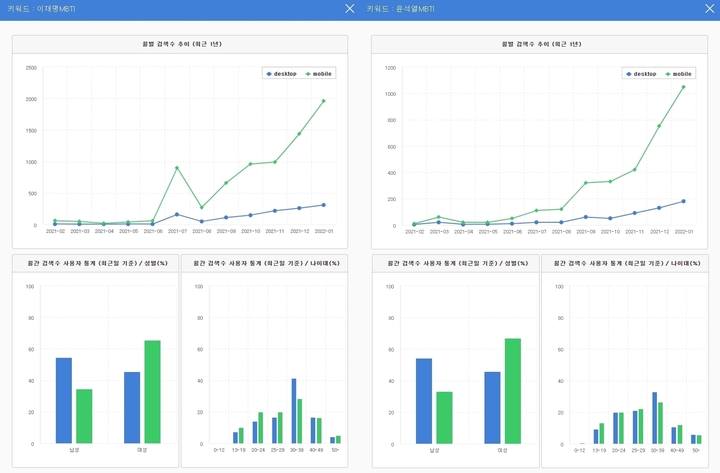Click green 25-29 bar in 윤석열MBTI age chart

pos(641,426)
